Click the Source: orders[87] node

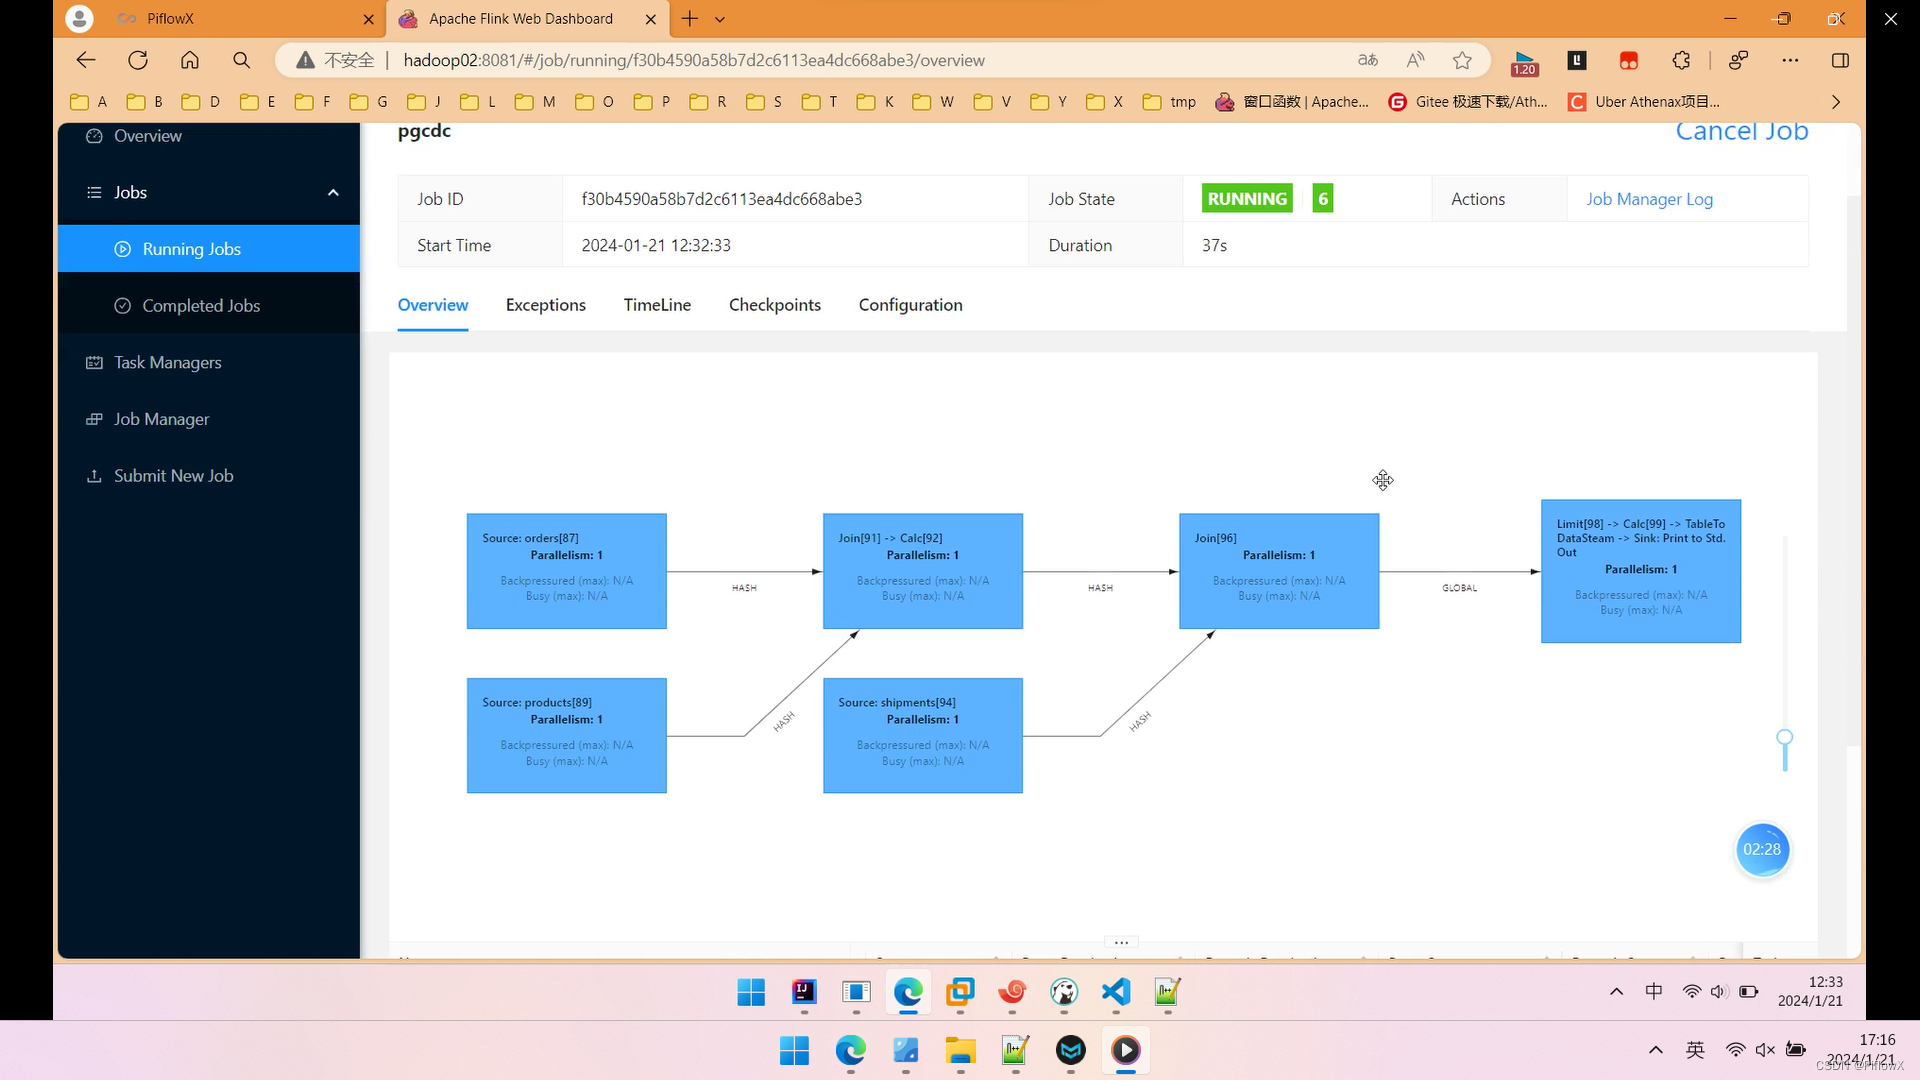(x=566, y=571)
